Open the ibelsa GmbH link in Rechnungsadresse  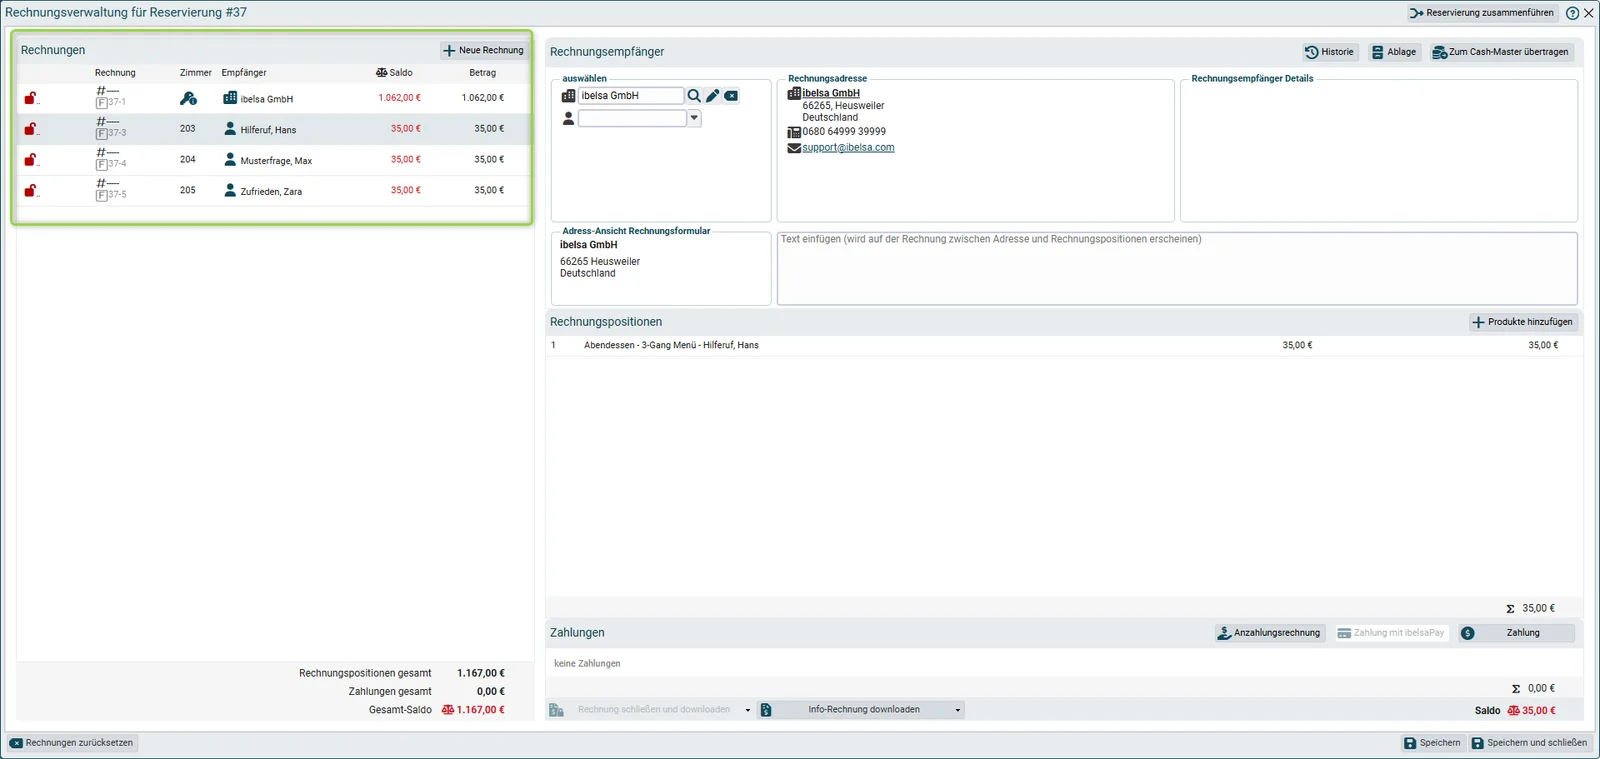coord(831,93)
